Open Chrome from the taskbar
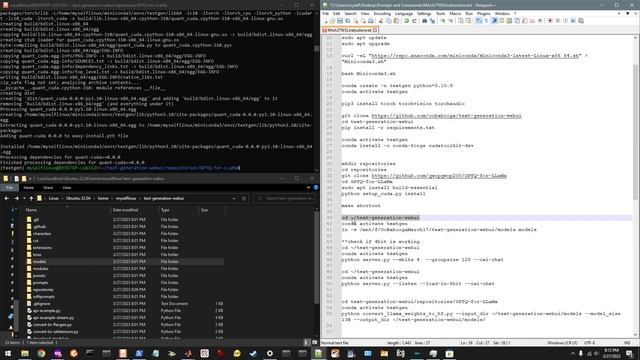 point(41,353)
